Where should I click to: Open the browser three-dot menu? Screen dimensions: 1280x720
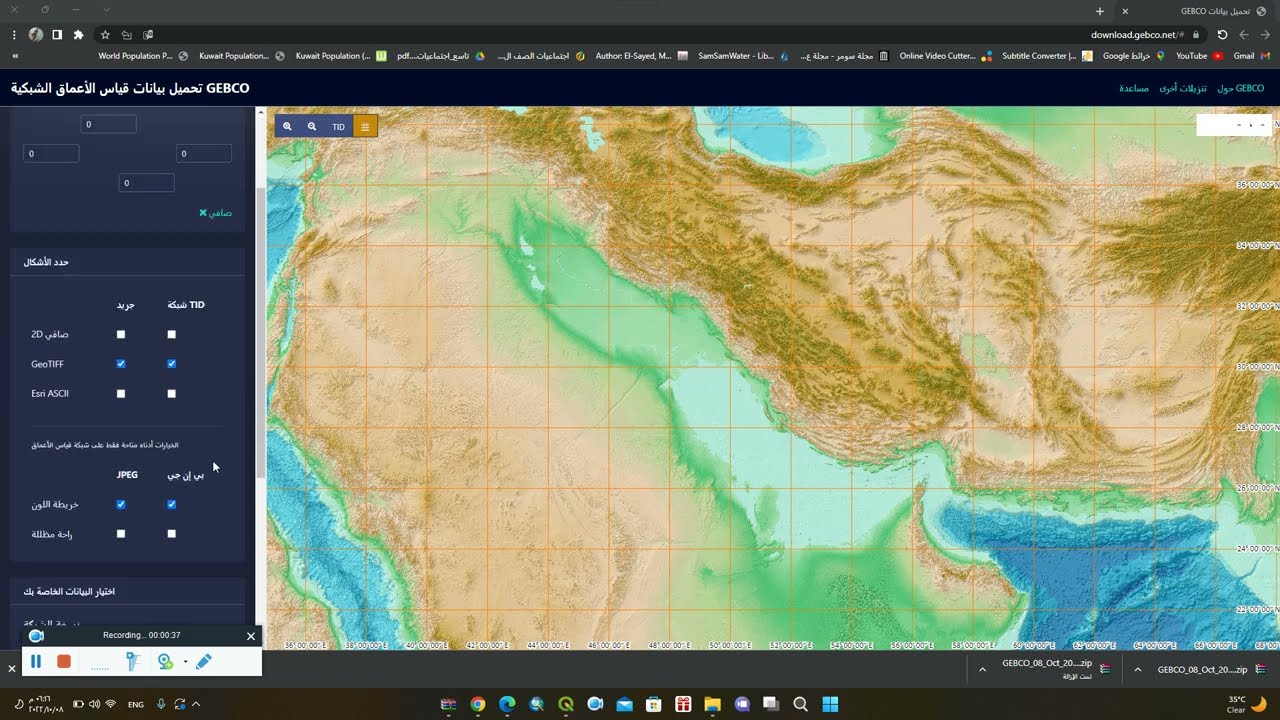coord(14,34)
